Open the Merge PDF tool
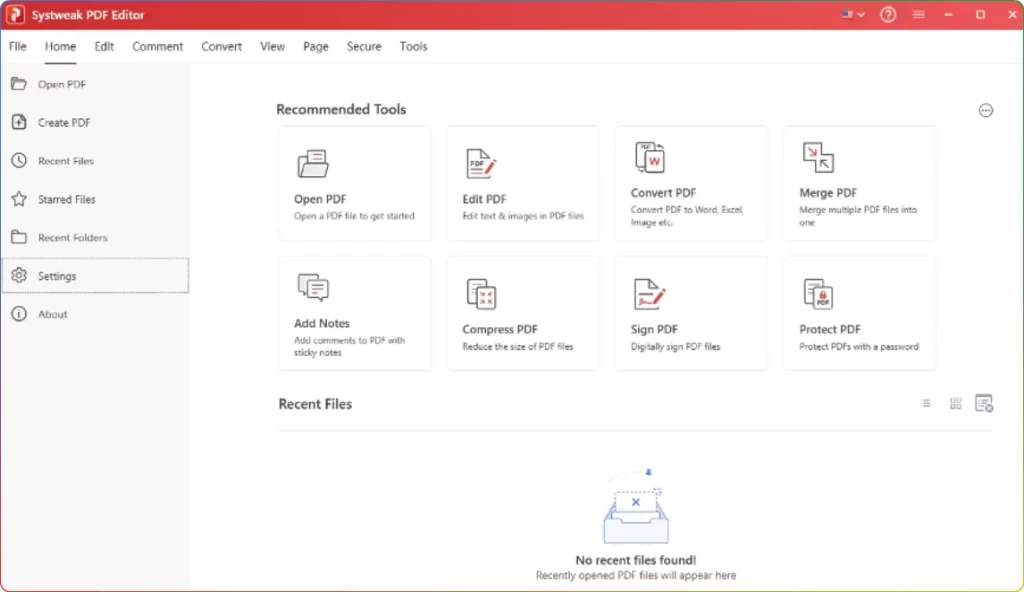This screenshot has height=592, width=1024. click(x=858, y=183)
